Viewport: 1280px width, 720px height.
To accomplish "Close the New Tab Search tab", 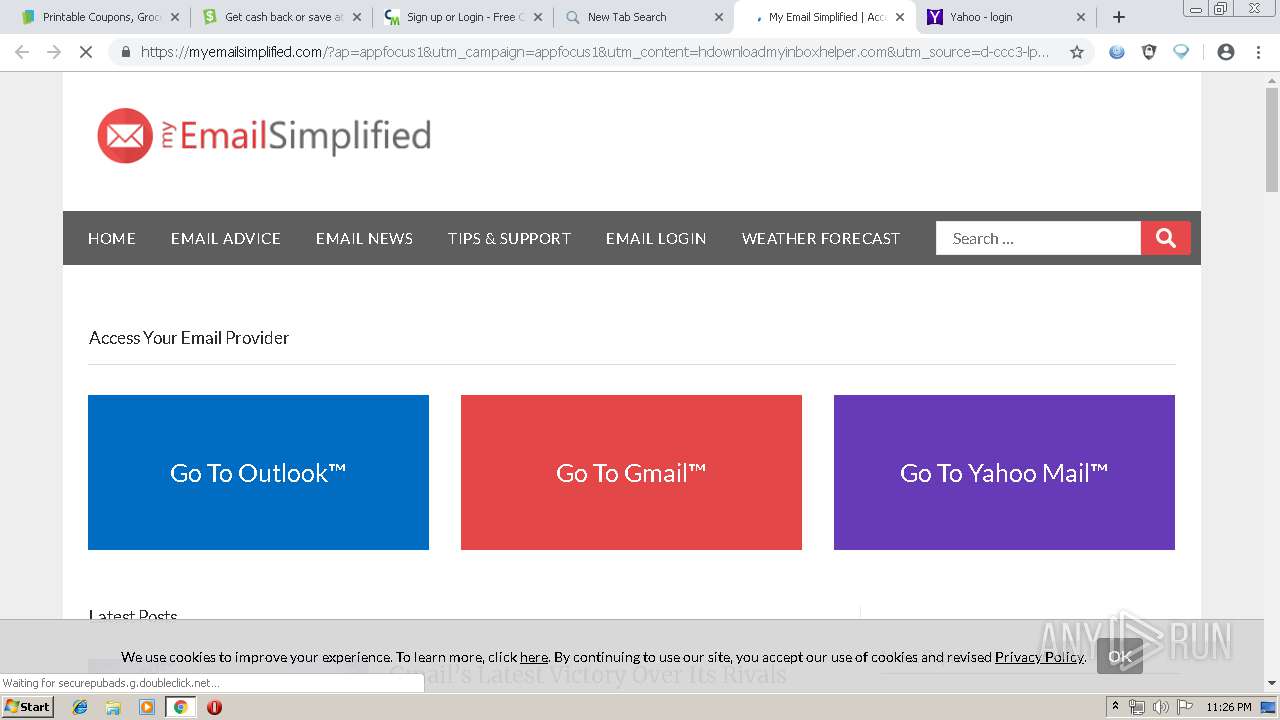I will point(719,17).
